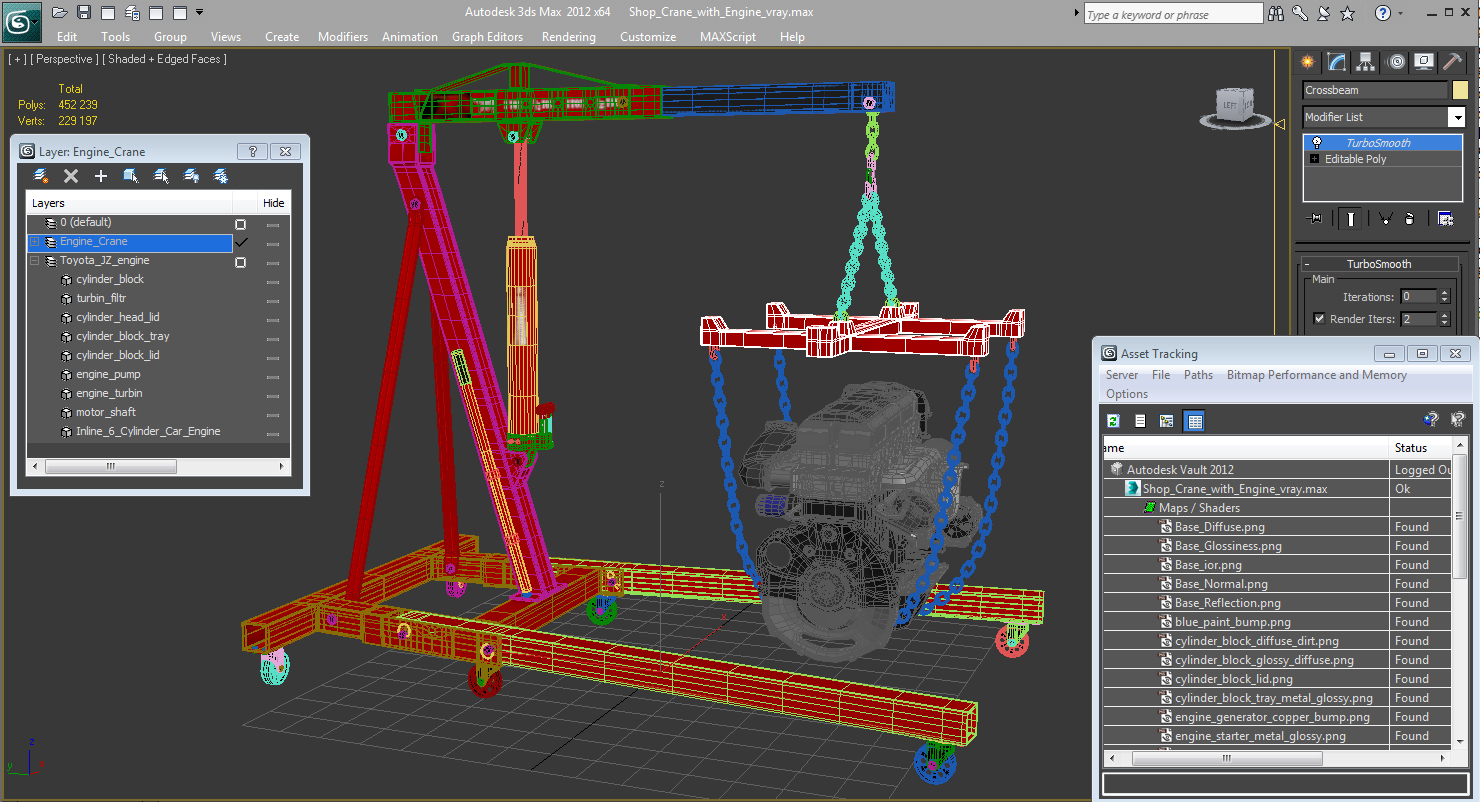Toggle Show end result icon
The height and width of the screenshot is (802, 1480).
[x=1351, y=218]
